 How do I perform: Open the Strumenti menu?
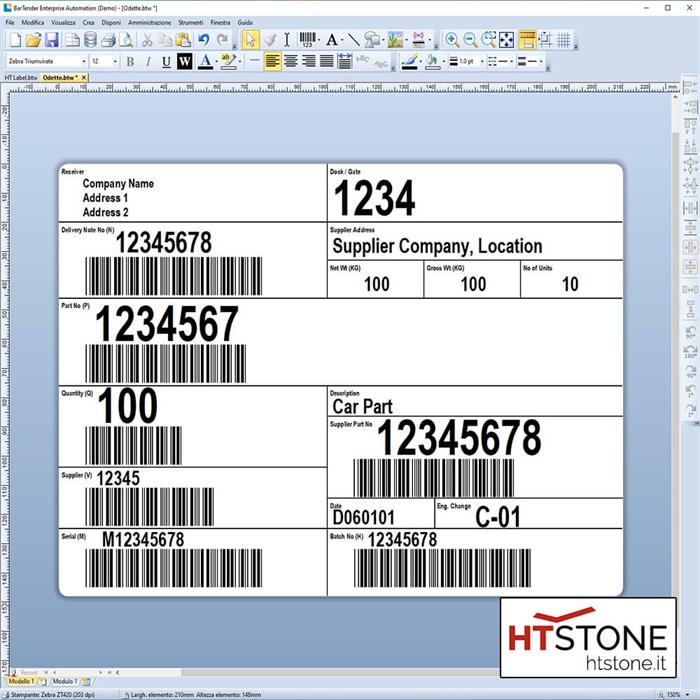[x=191, y=22]
